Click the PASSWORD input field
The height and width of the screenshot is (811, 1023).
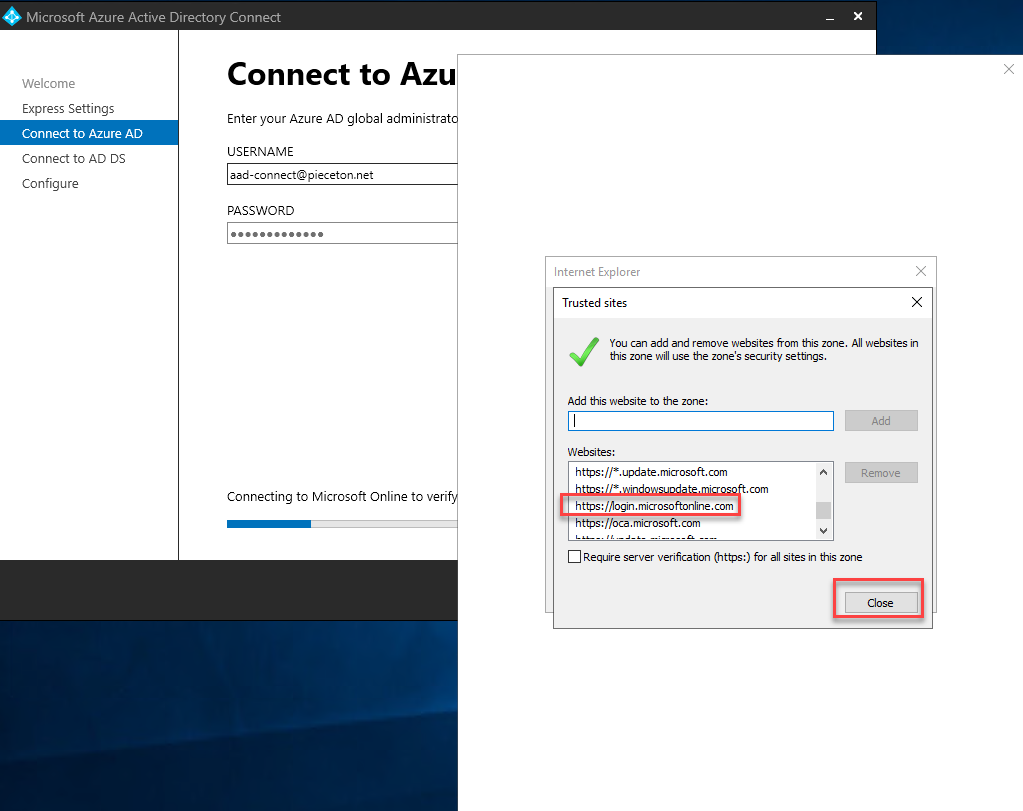click(x=342, y=234)
